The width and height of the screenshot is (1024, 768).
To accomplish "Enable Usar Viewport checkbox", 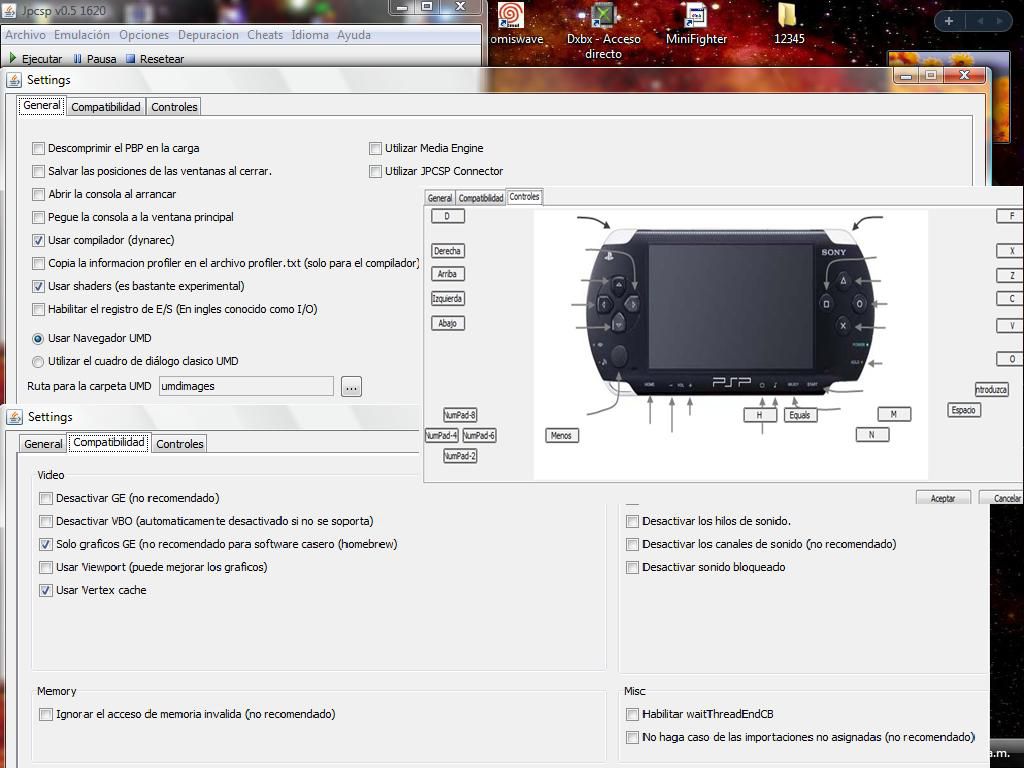I will 46,567.
